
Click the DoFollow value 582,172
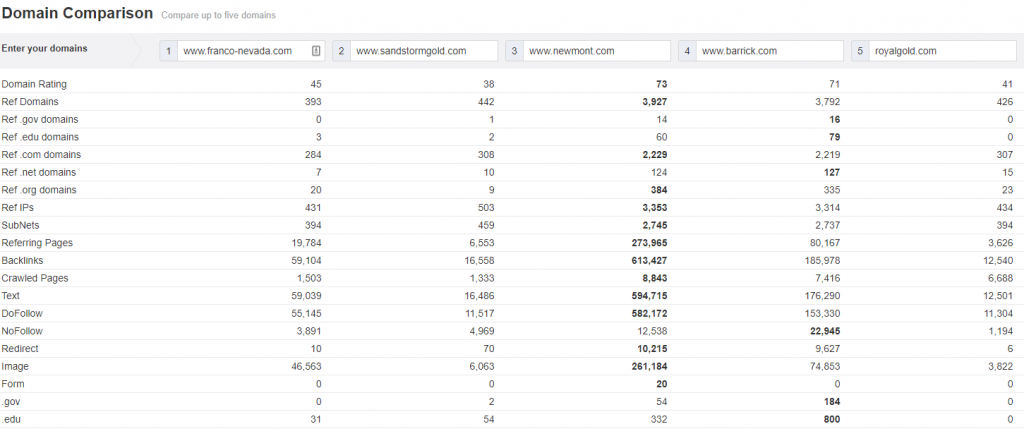pos(650,313)
